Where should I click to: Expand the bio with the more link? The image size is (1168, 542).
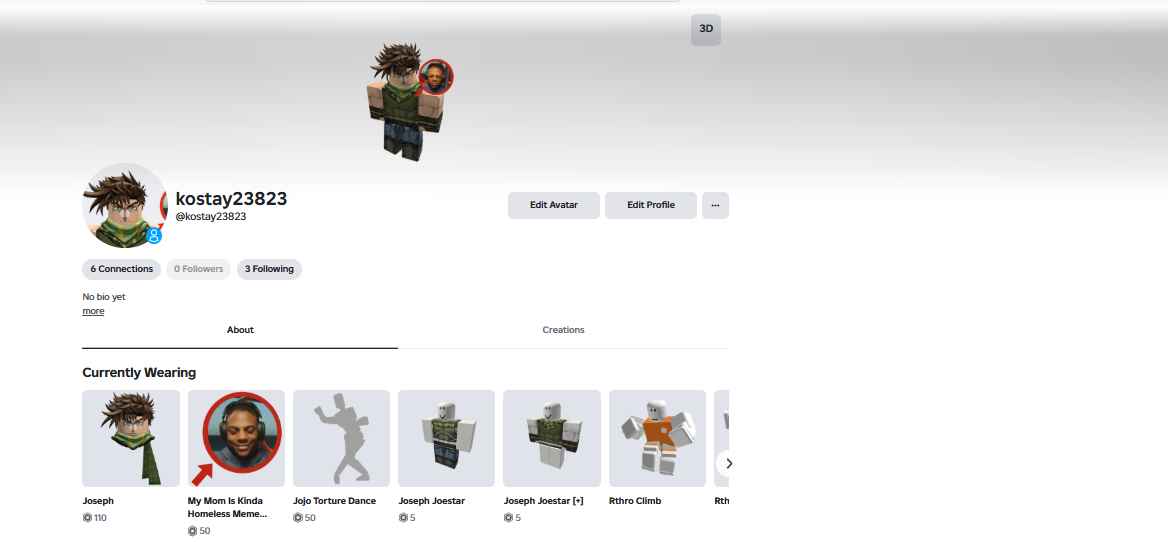tap(93, 311)
